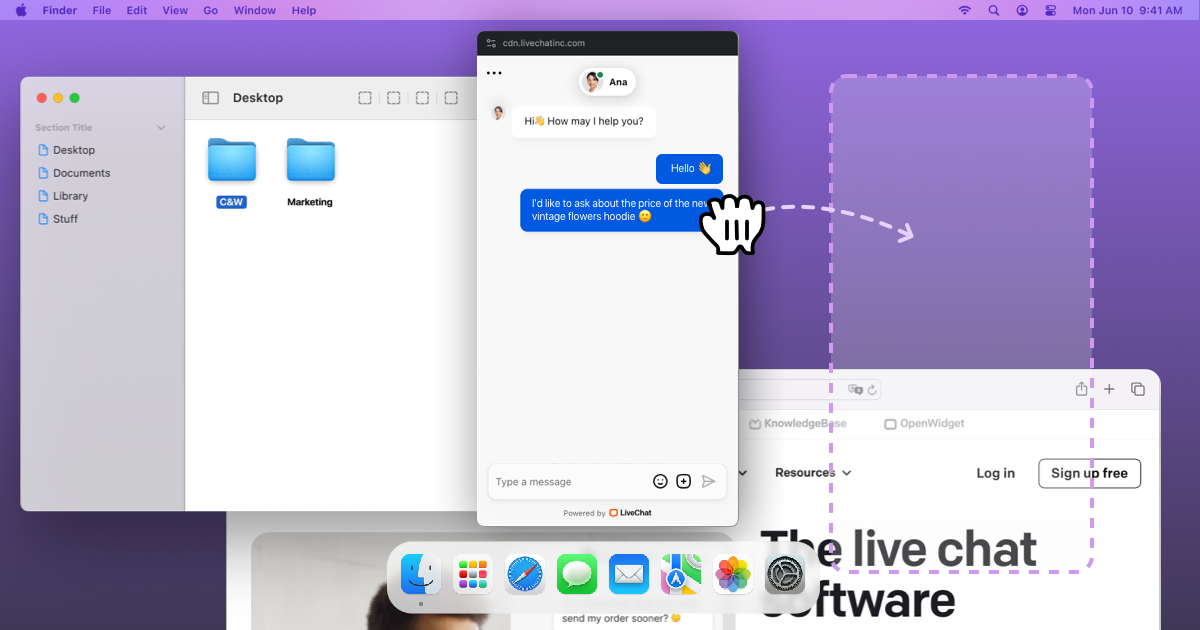1200x630 pixels.
Task: Open Messages from the Dock
Action: 577,575
